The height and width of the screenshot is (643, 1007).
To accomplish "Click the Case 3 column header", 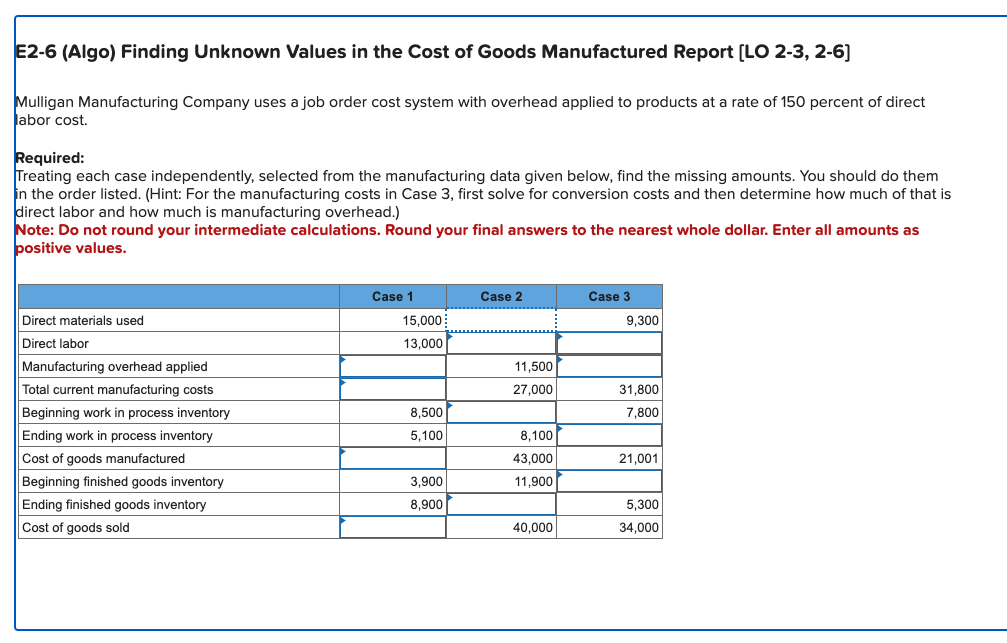I will (x=609, y=297).
